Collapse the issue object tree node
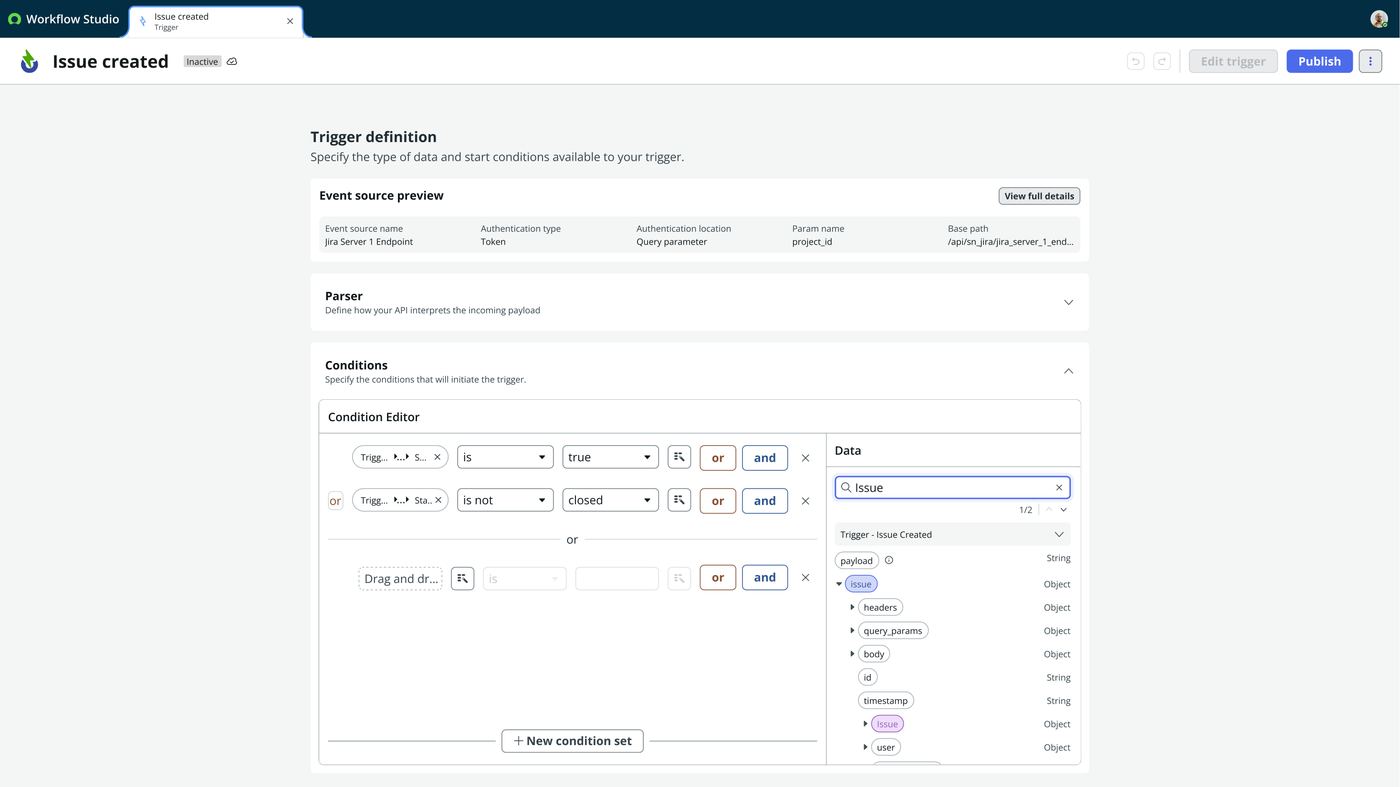1400x787 pixels. click(839, 584)
